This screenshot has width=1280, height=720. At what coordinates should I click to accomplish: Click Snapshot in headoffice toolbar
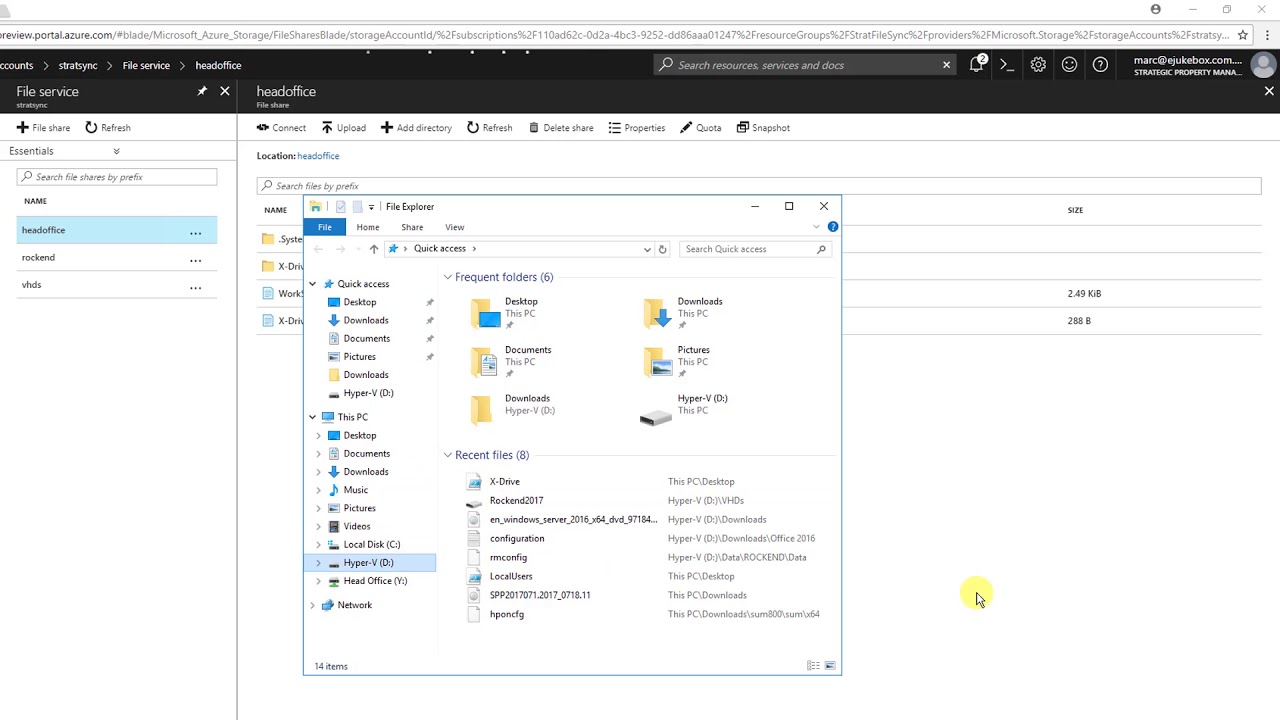(763, 128)
